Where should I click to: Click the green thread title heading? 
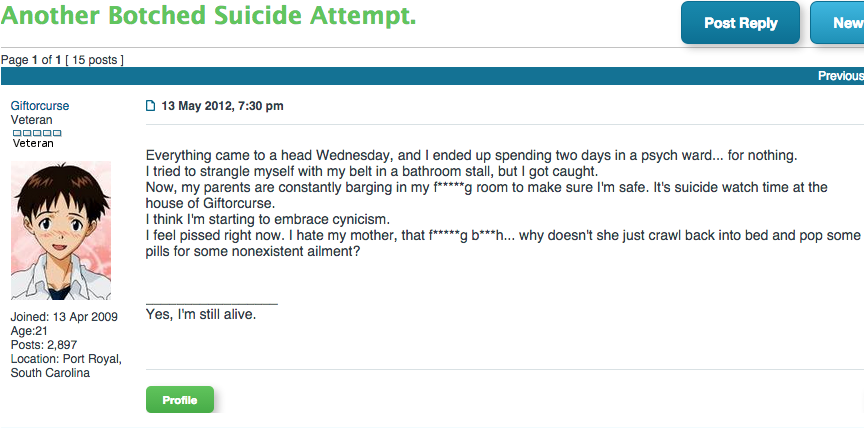pyautogui.click(x=208, y=15)
